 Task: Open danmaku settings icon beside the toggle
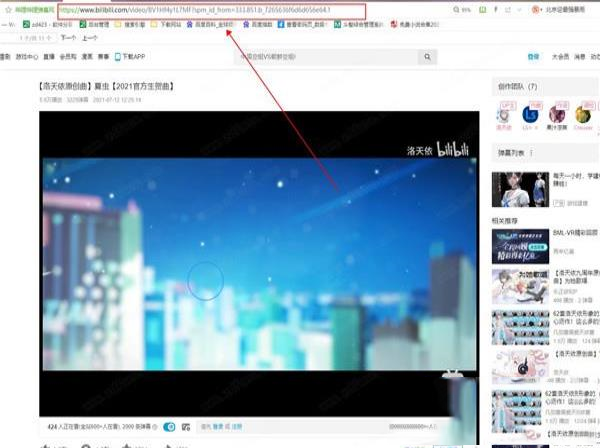(x=187, y=427)
